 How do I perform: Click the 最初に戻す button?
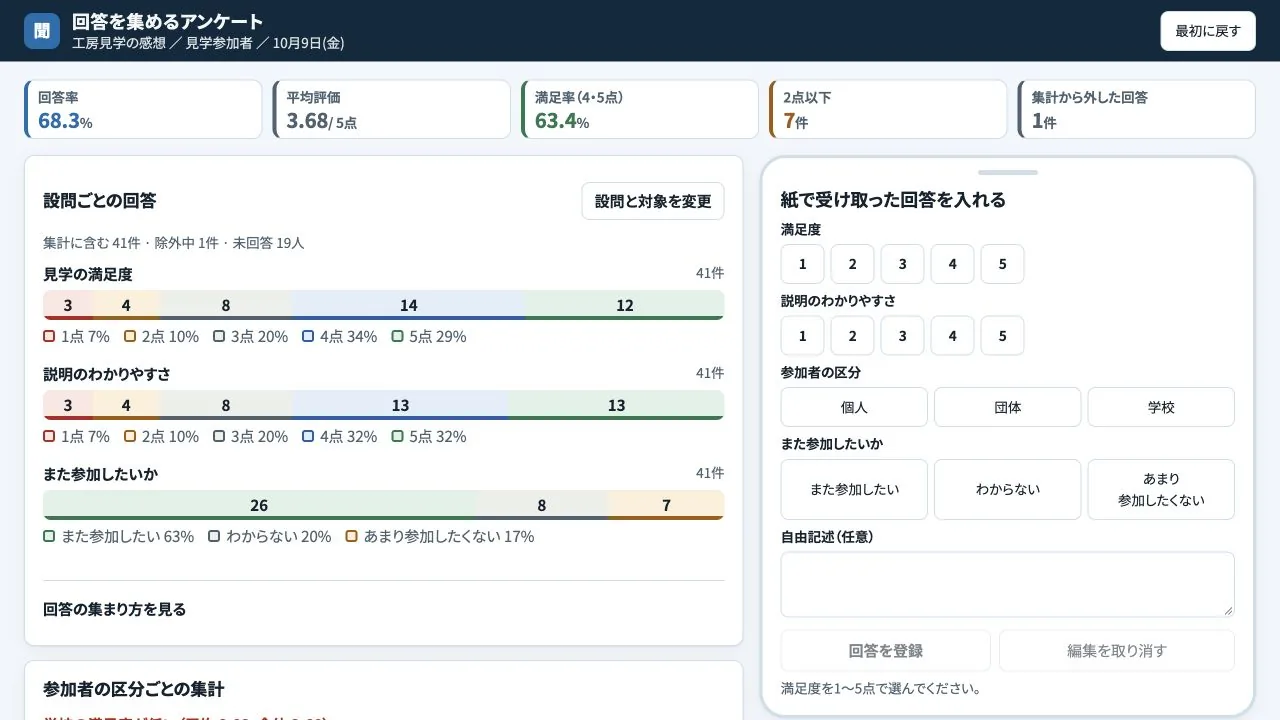tap(1208, 31)
